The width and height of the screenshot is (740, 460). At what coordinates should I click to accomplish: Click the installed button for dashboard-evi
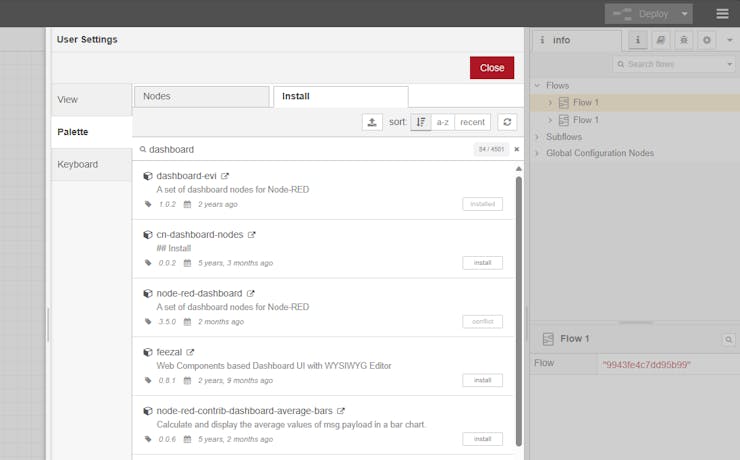click(482, 204)
